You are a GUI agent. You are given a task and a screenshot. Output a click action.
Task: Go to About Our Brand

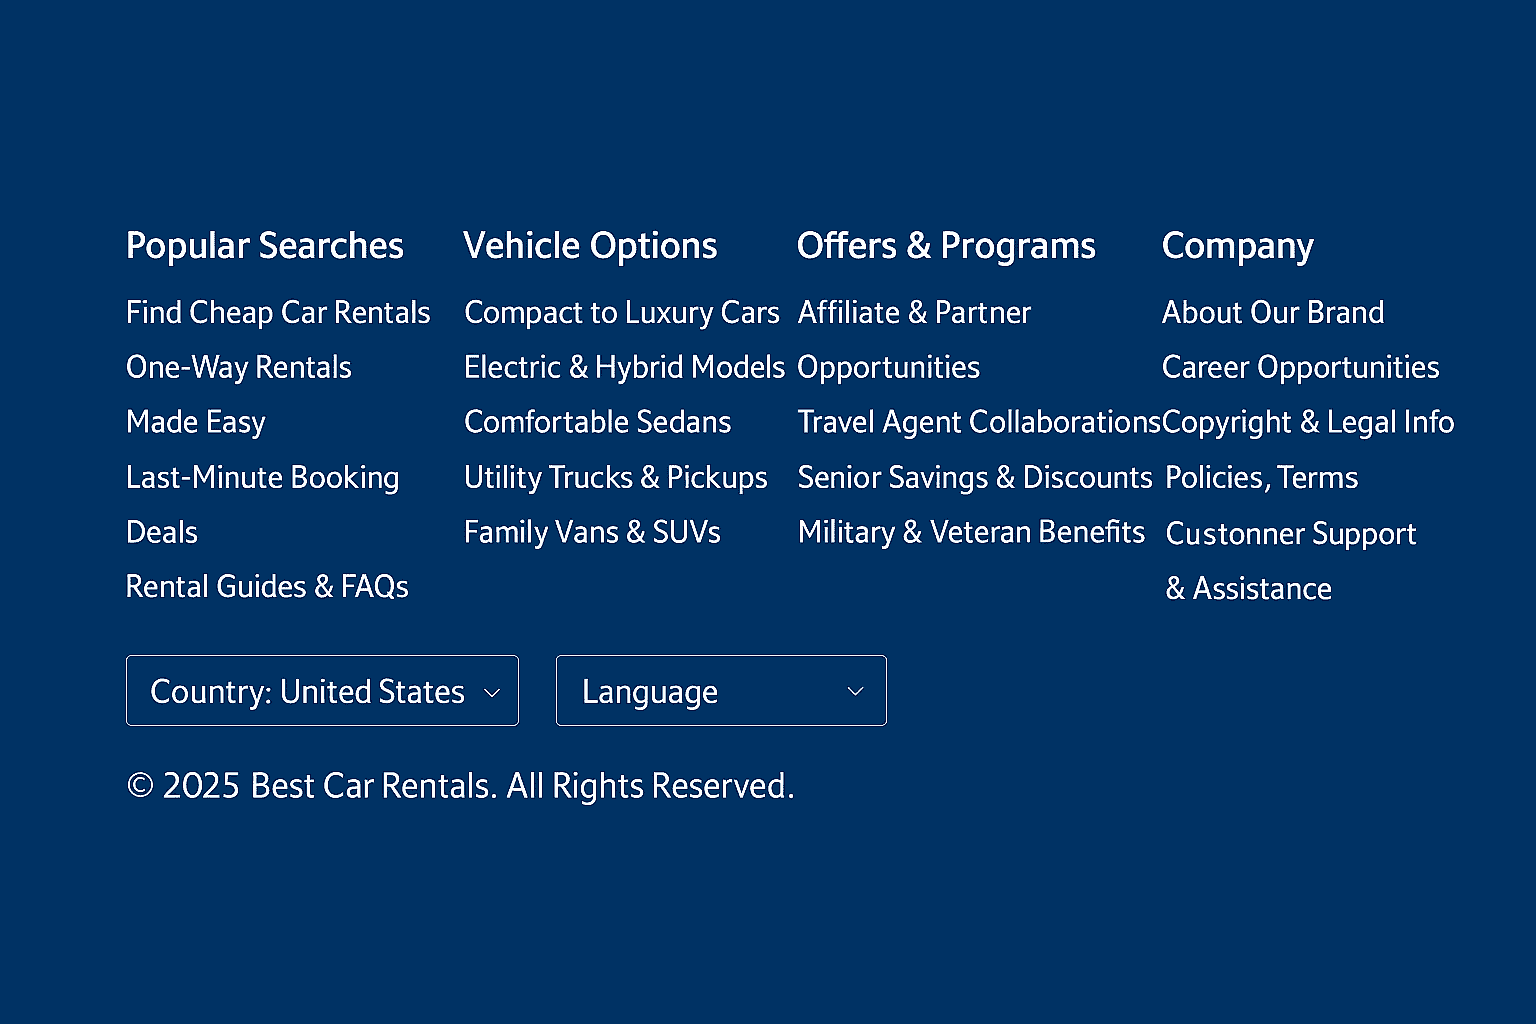coord(1273,313)
